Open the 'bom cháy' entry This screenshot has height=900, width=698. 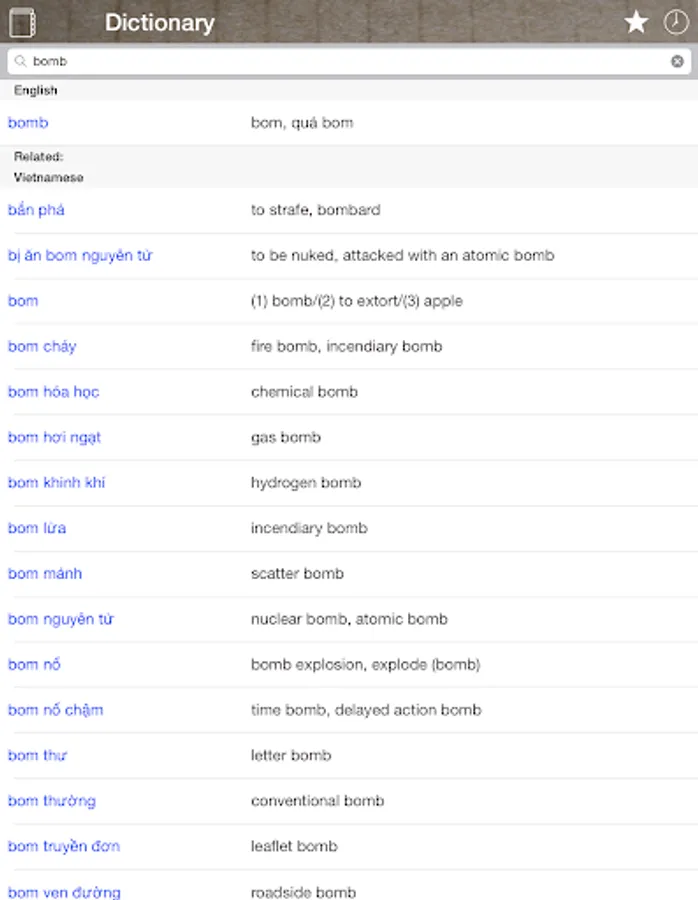[42, 346]
